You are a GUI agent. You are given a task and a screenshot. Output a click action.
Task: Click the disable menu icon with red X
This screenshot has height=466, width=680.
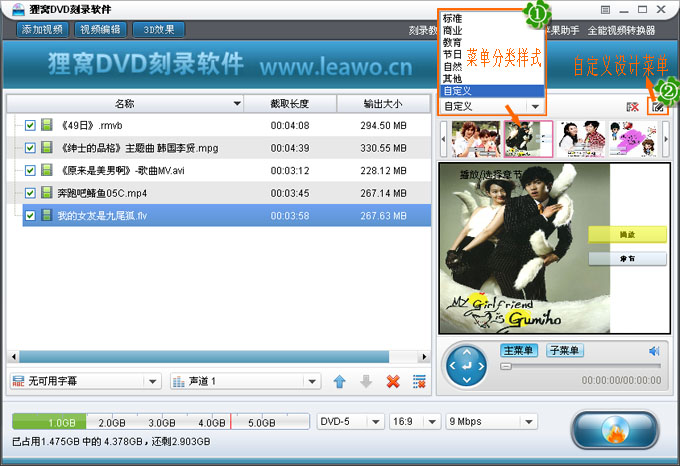(633, 107)
